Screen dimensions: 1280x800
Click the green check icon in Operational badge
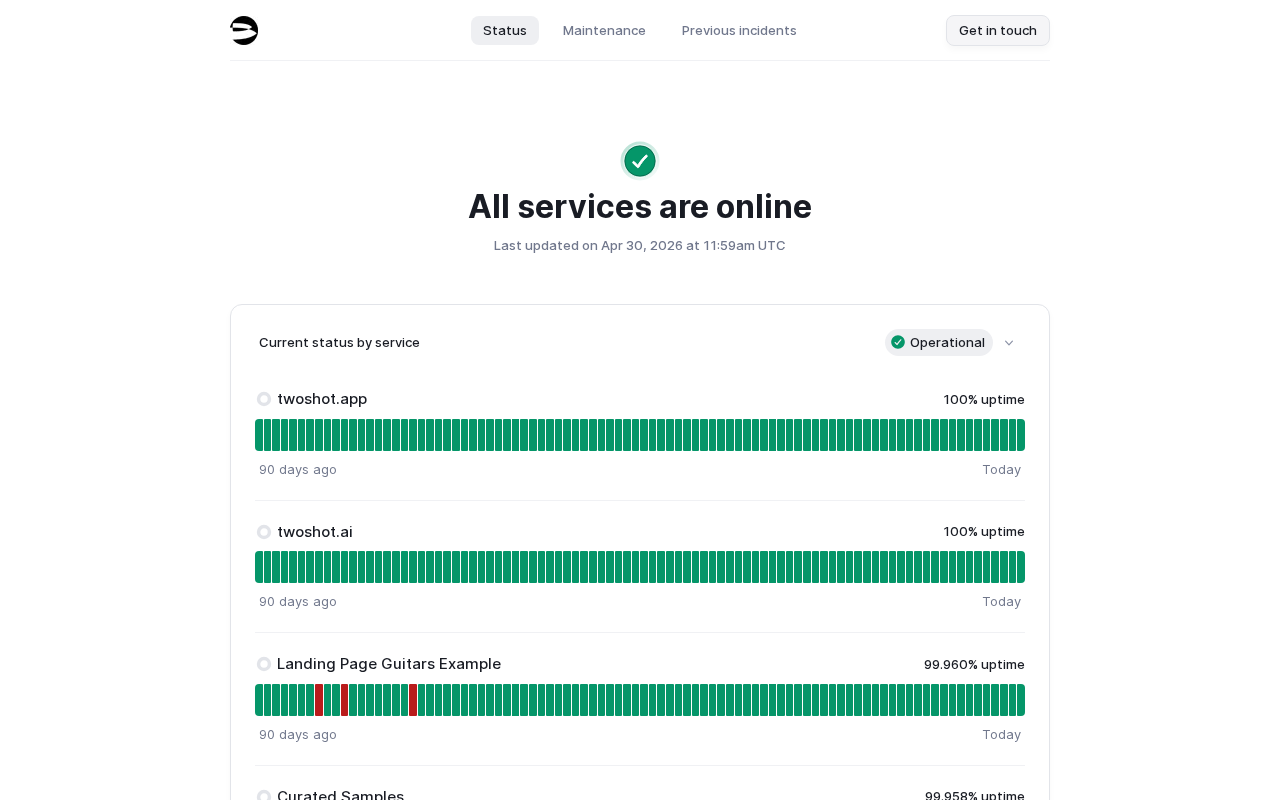898,342
